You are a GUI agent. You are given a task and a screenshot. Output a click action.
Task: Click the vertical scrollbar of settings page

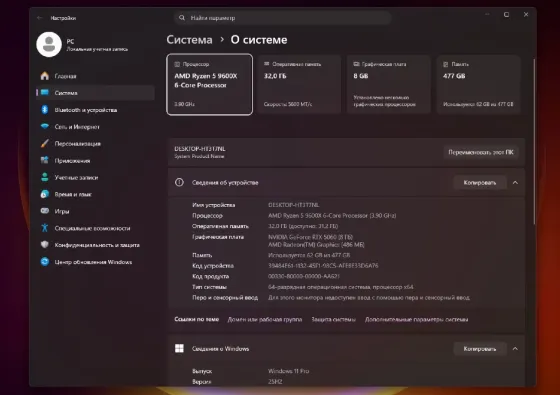[x=534, y=141]
